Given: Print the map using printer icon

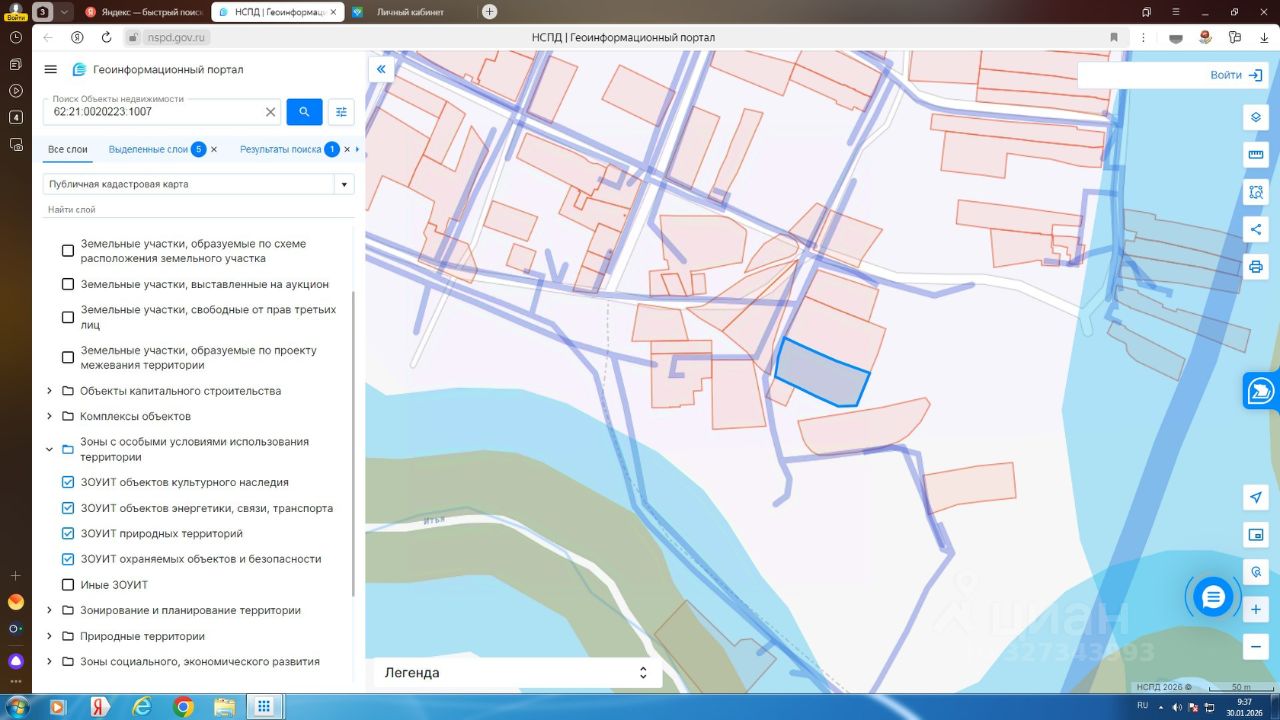Looking at the screenshot, I should [x=1256, y=267].
